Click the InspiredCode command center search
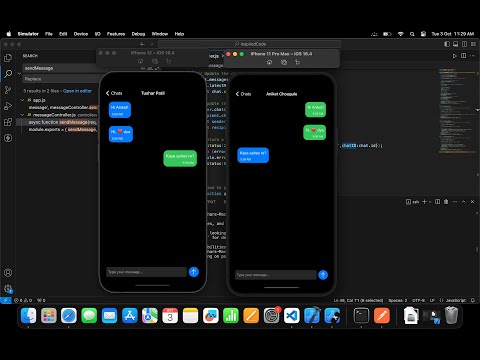This screenshot has width=480, height=360. (250, 44)
